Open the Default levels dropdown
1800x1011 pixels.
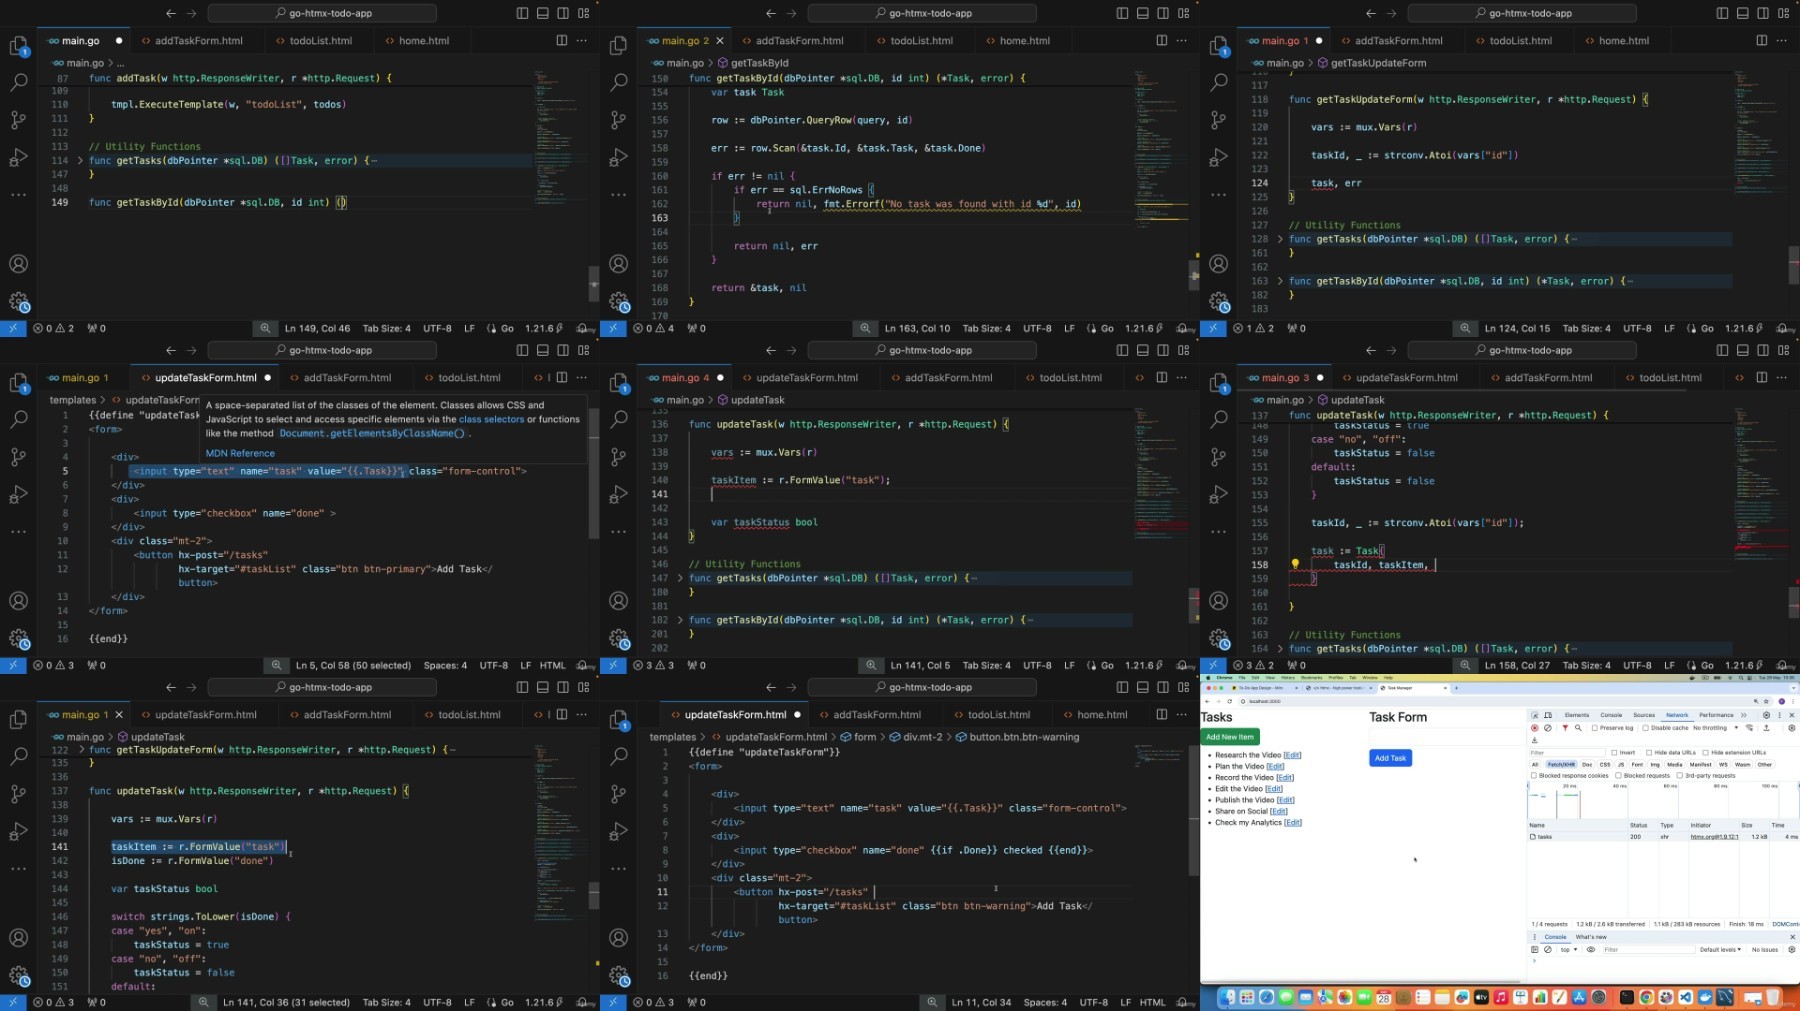1720,949
